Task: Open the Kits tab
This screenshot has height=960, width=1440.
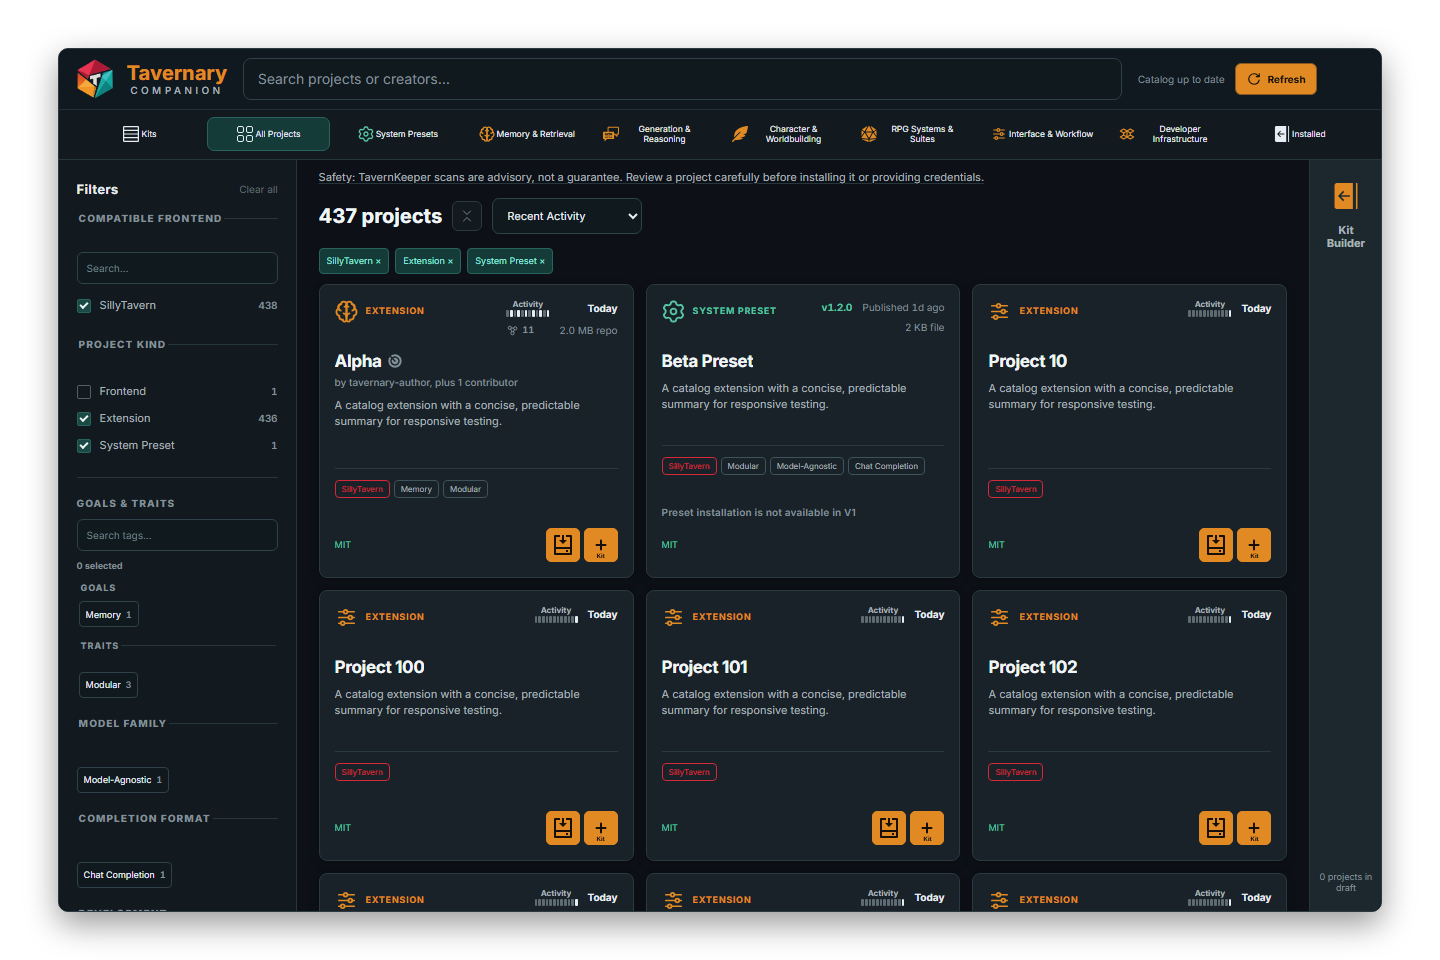Action: coord(140,134)
